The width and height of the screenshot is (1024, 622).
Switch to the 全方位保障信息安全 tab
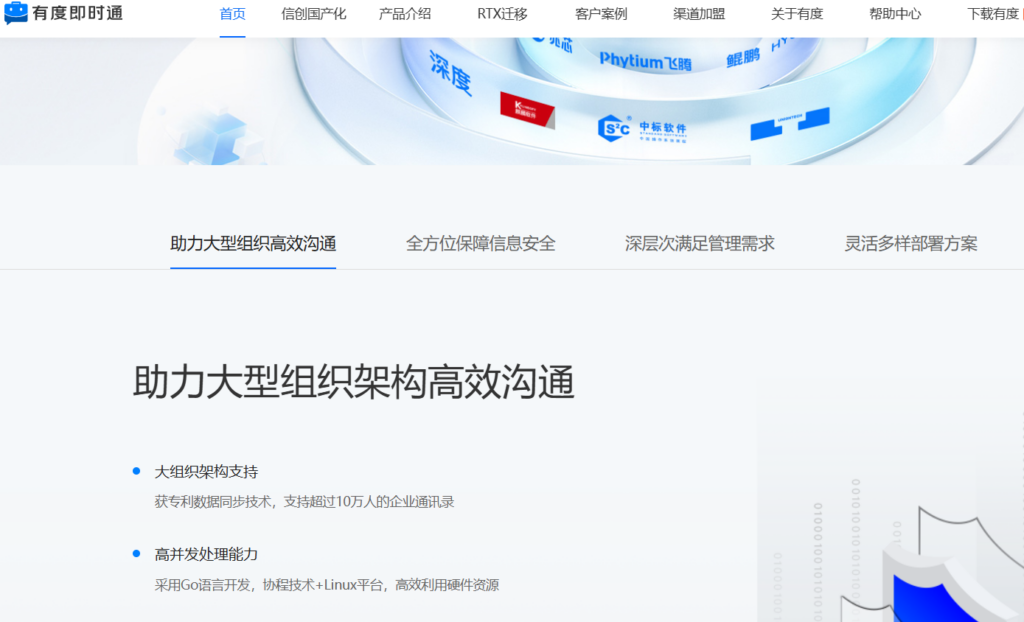tap(481, 243)
